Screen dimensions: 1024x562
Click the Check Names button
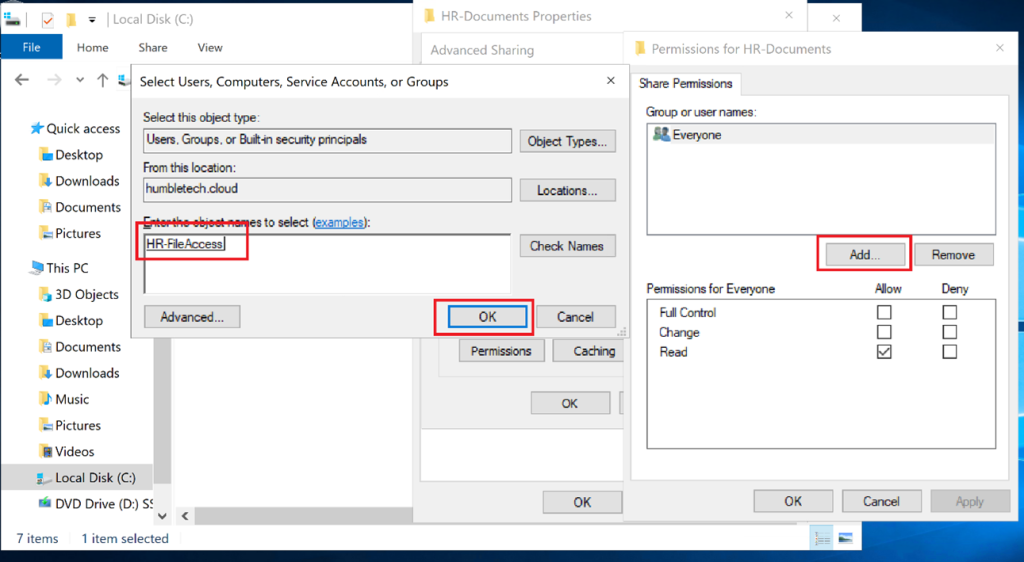567,246
